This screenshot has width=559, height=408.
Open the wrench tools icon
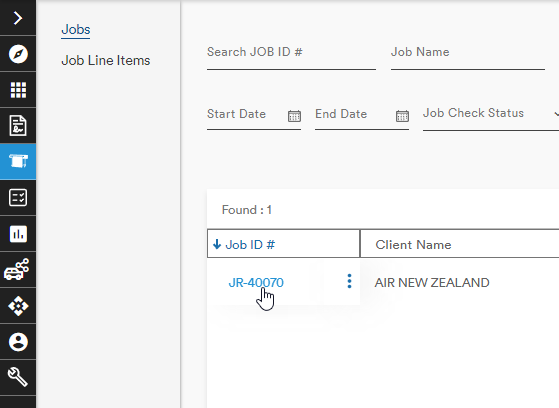coord(18,377)
